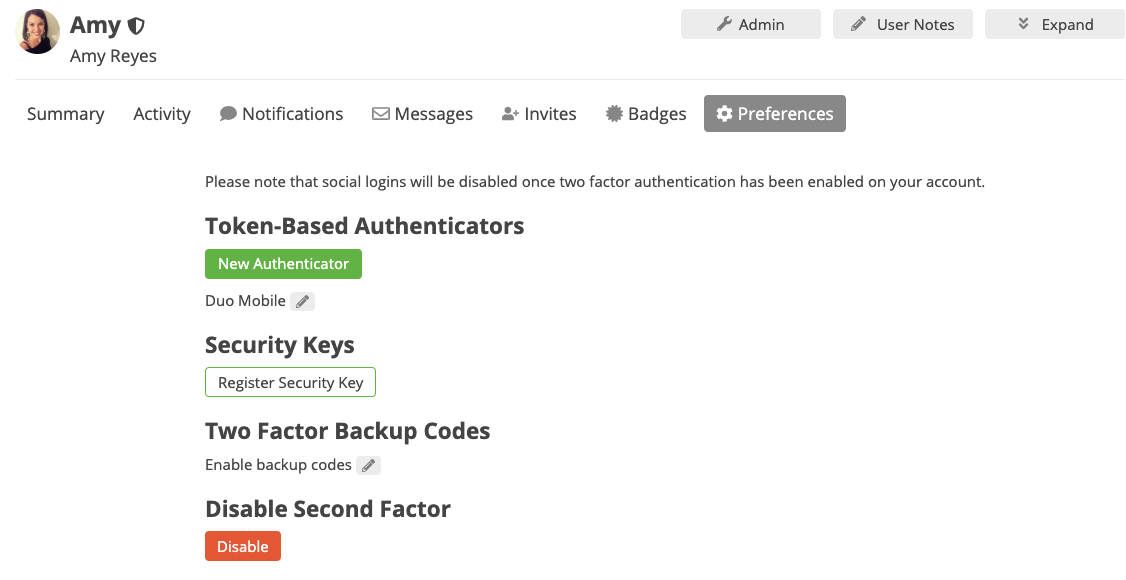Click the speech bubble icon next to Notifications
The height and width of the screenshot is (580, 1126).
click(x=228, y=113)
